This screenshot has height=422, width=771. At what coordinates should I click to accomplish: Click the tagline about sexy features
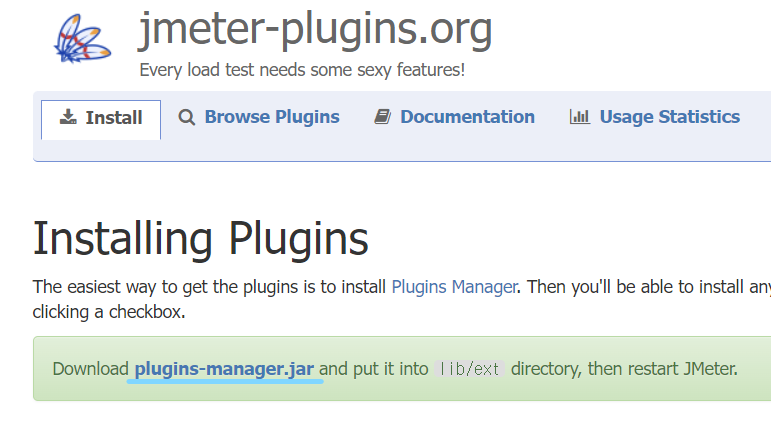pyautogui.click(x=302, y=71)
